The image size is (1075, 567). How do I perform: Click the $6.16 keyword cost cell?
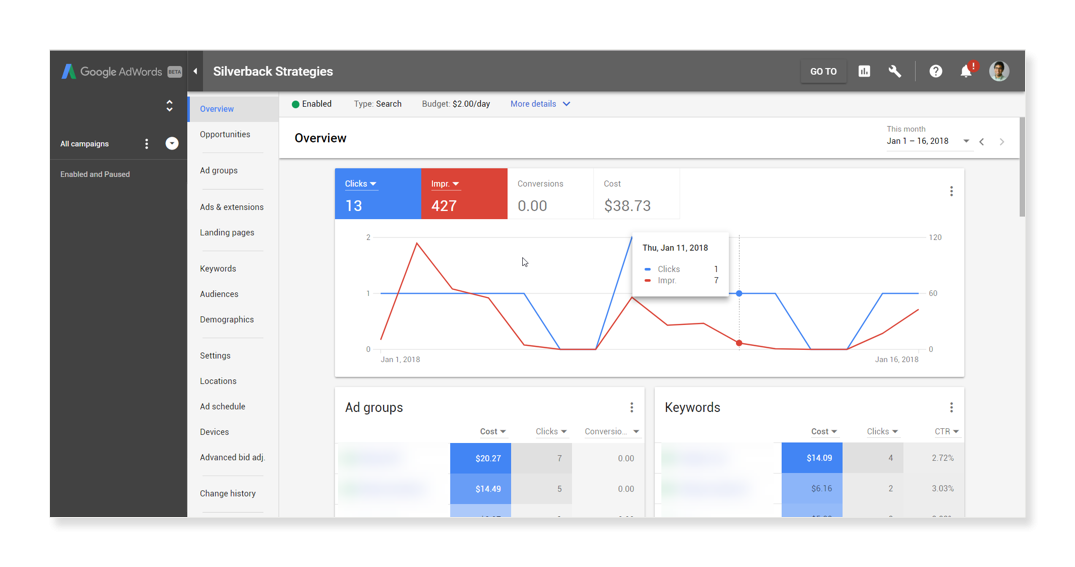(x=812, y=489)
